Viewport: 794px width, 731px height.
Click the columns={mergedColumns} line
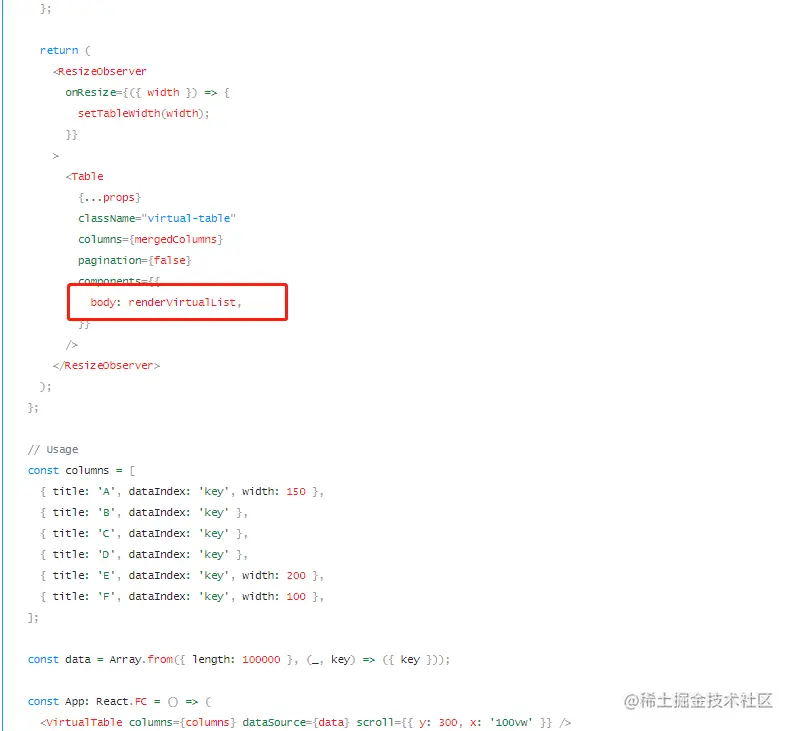(x=150, y=239)
